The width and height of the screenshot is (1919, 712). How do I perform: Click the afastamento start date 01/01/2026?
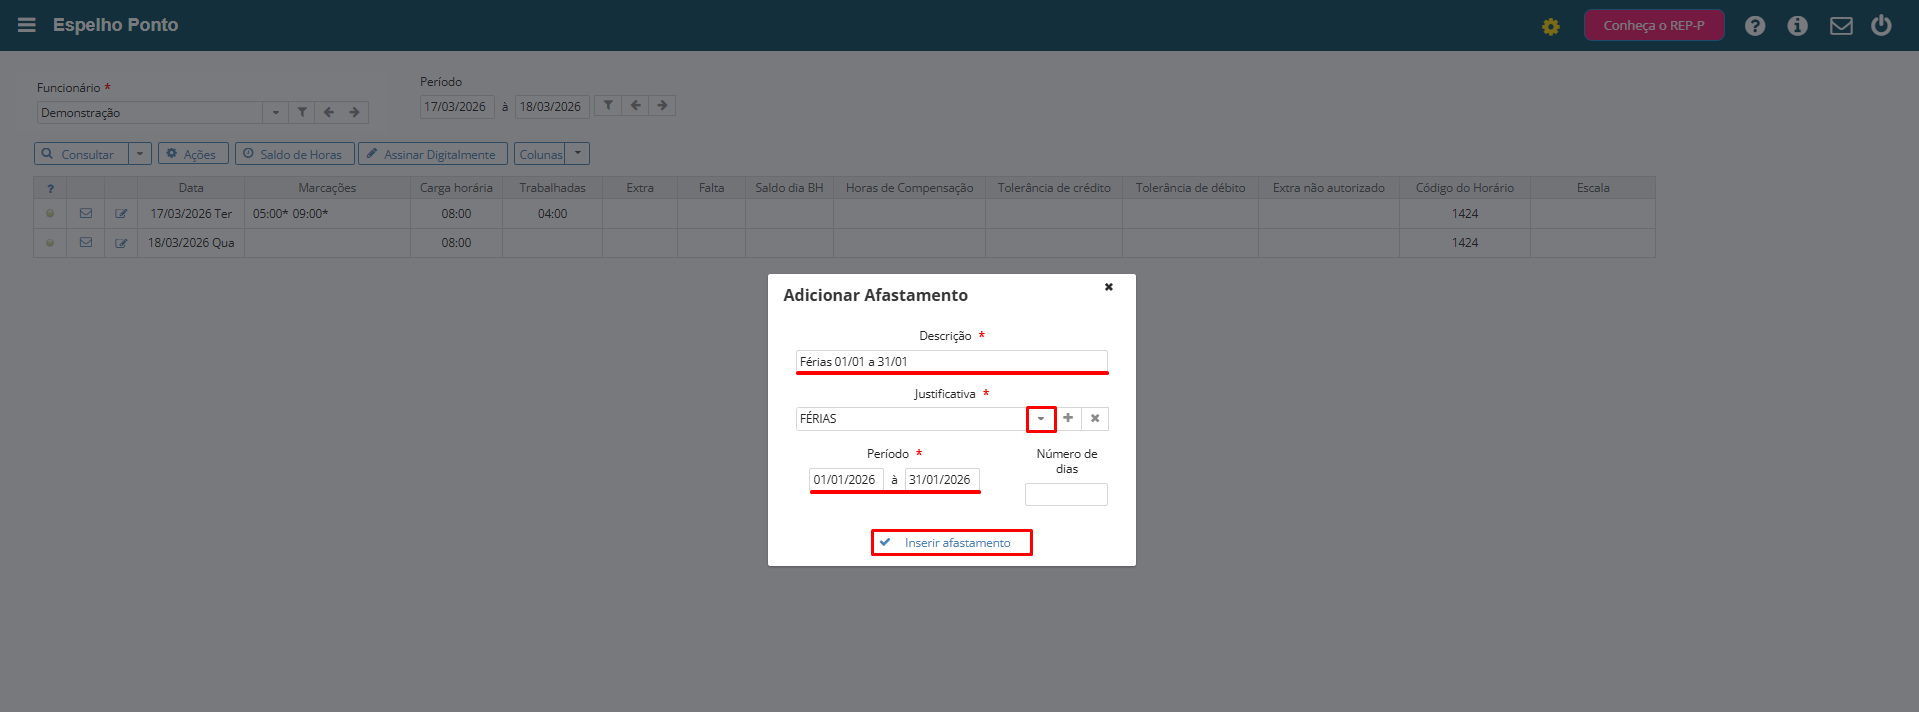tap(846, 479)
